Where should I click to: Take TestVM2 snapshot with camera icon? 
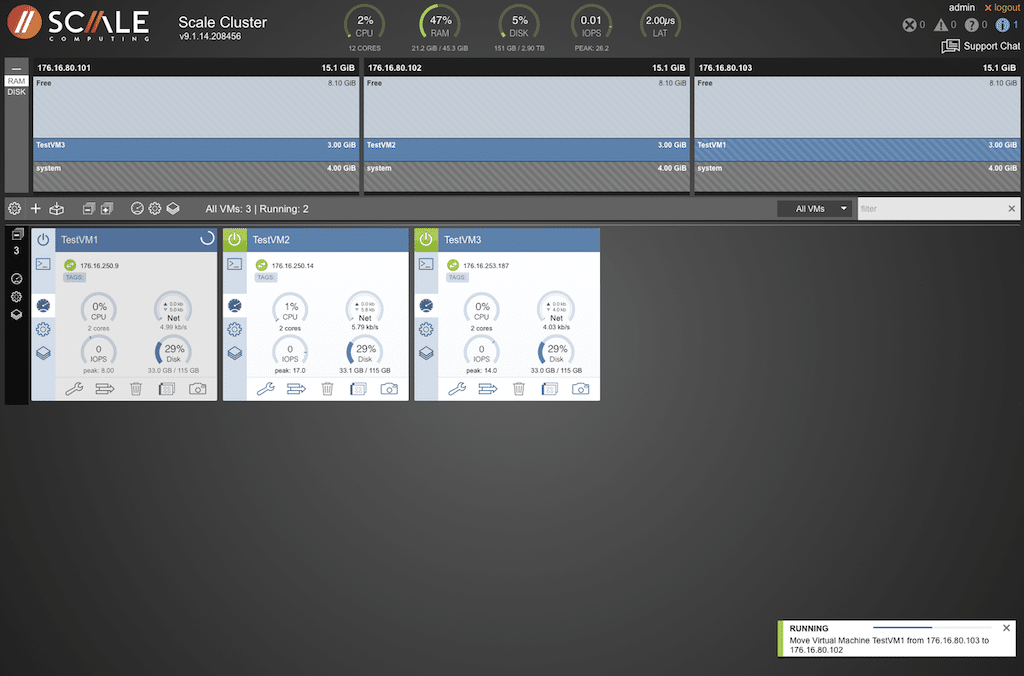[x=389, y=389]
